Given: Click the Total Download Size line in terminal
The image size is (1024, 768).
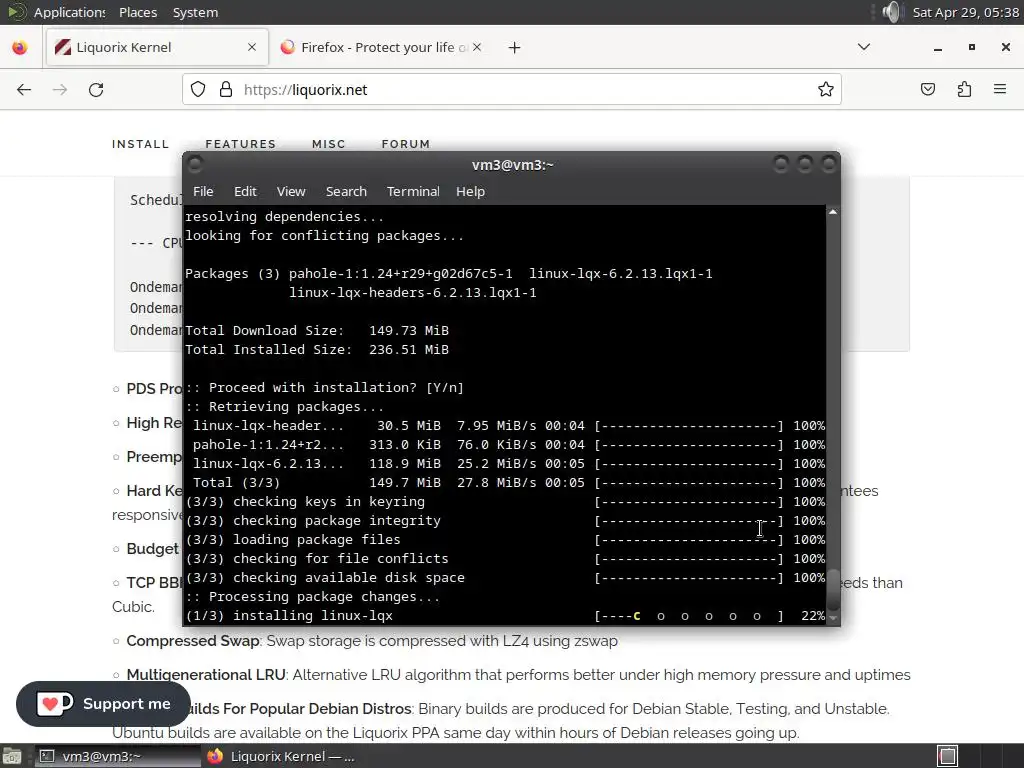Looking at the screenshot, I should 317,330.
